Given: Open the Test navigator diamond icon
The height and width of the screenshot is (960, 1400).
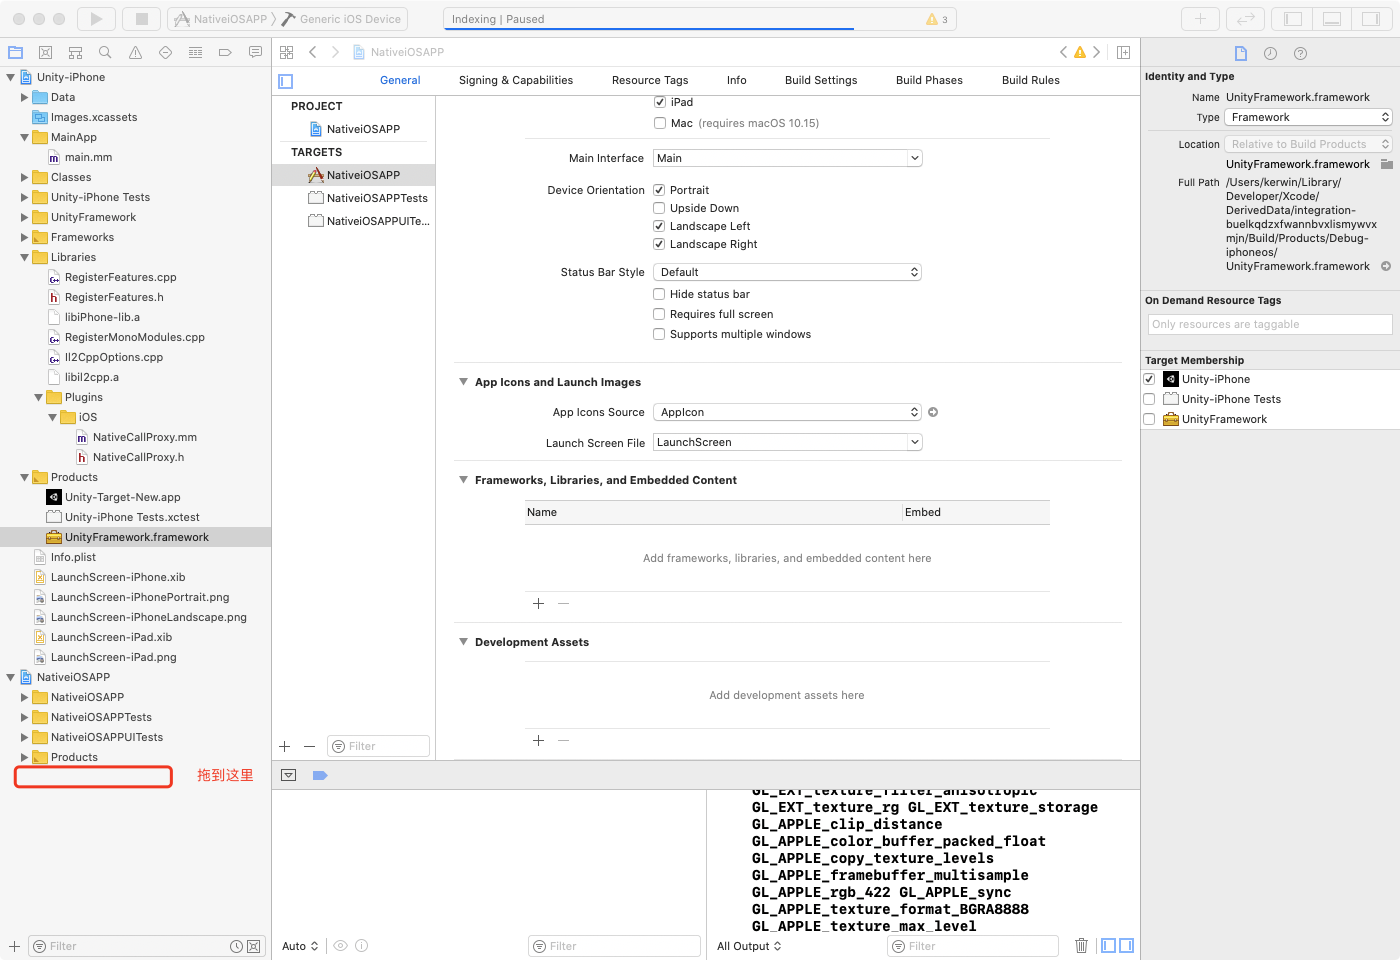Looking at the screenshot, I should (x=165, y=52).
